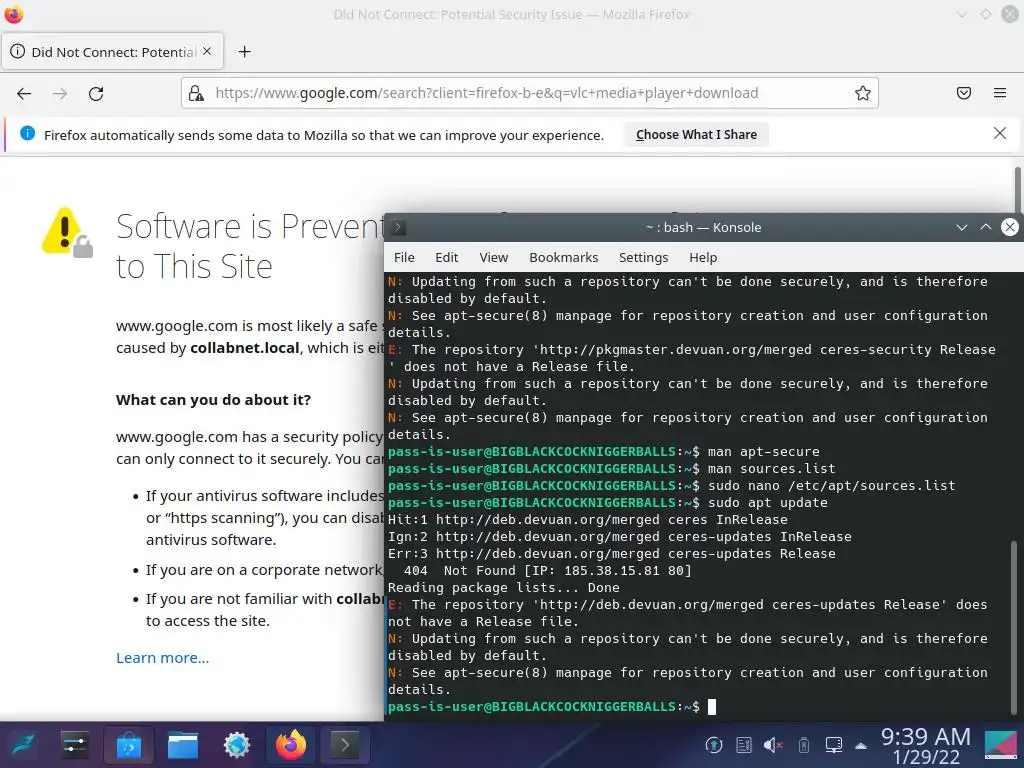The image size is (1024, 768).
Task: Reload the current Firefox page
Action: pos(96,93)
